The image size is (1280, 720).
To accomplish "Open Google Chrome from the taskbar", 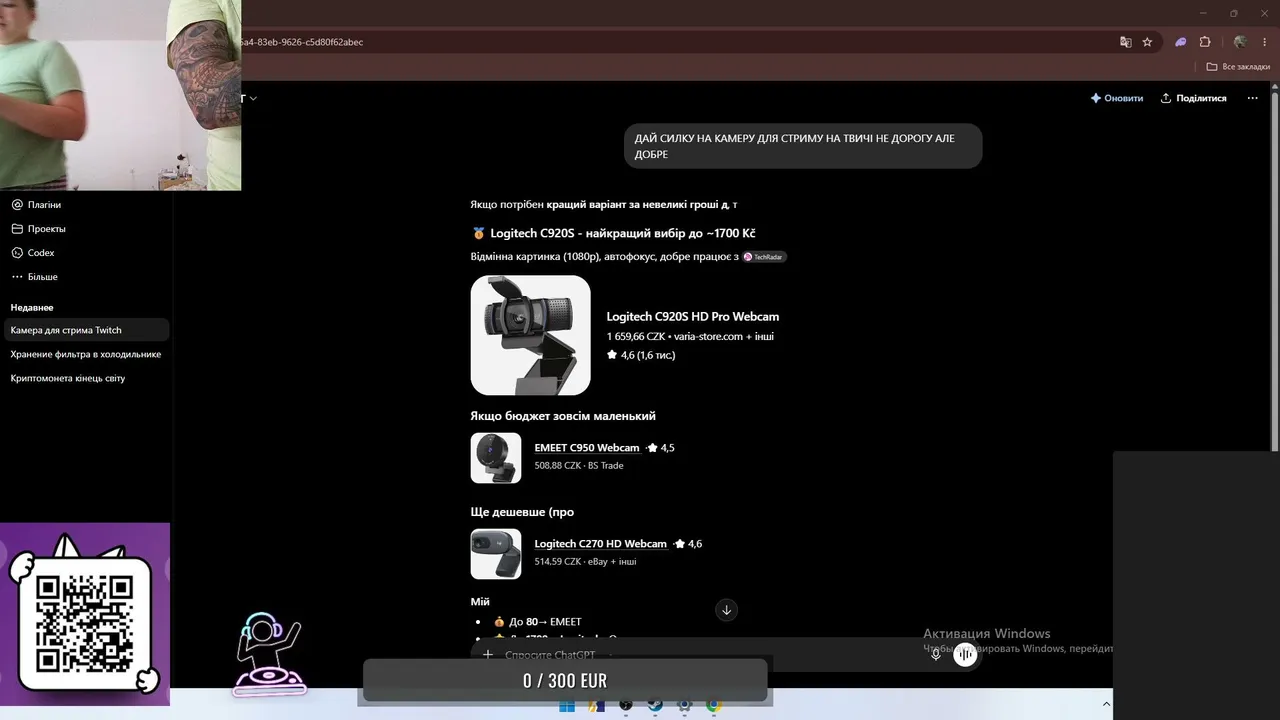I will (714, 705).
